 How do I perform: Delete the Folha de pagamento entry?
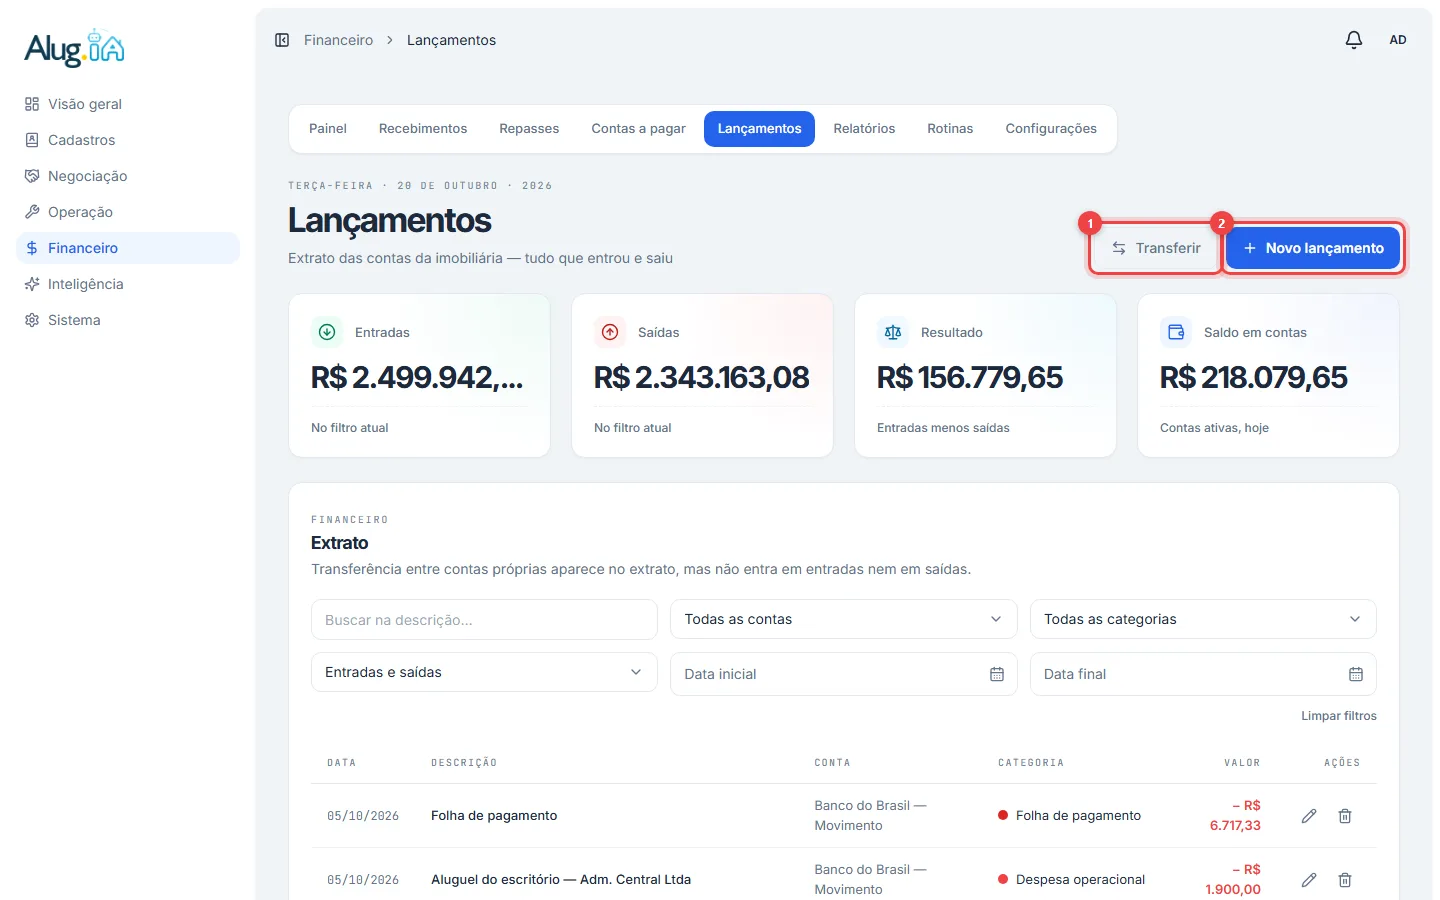pyautogui.click(x=1345, y=816)
